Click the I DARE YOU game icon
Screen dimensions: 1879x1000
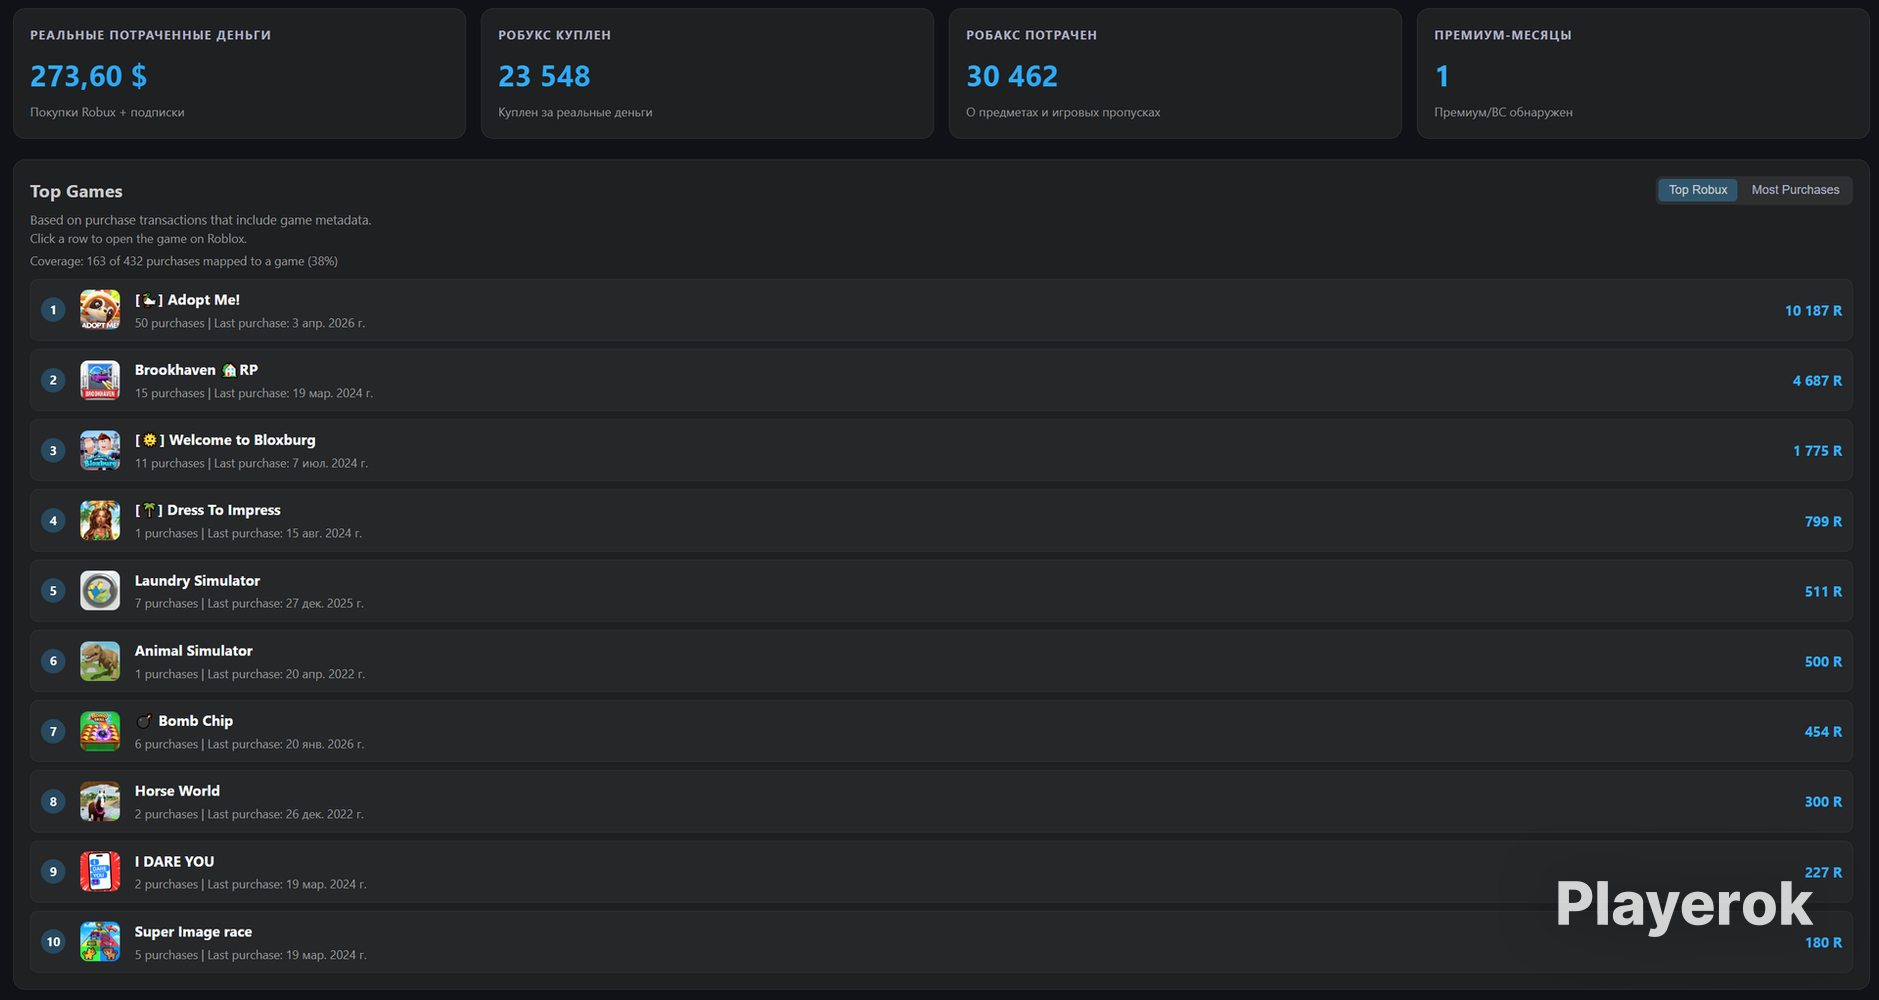(x=100, y=872)
